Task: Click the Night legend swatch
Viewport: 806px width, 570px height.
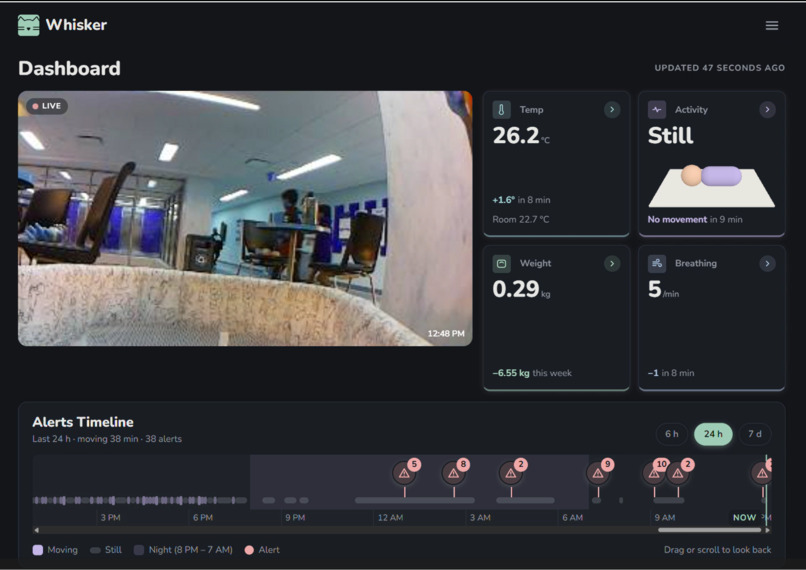Action: (x=138, y=550)
